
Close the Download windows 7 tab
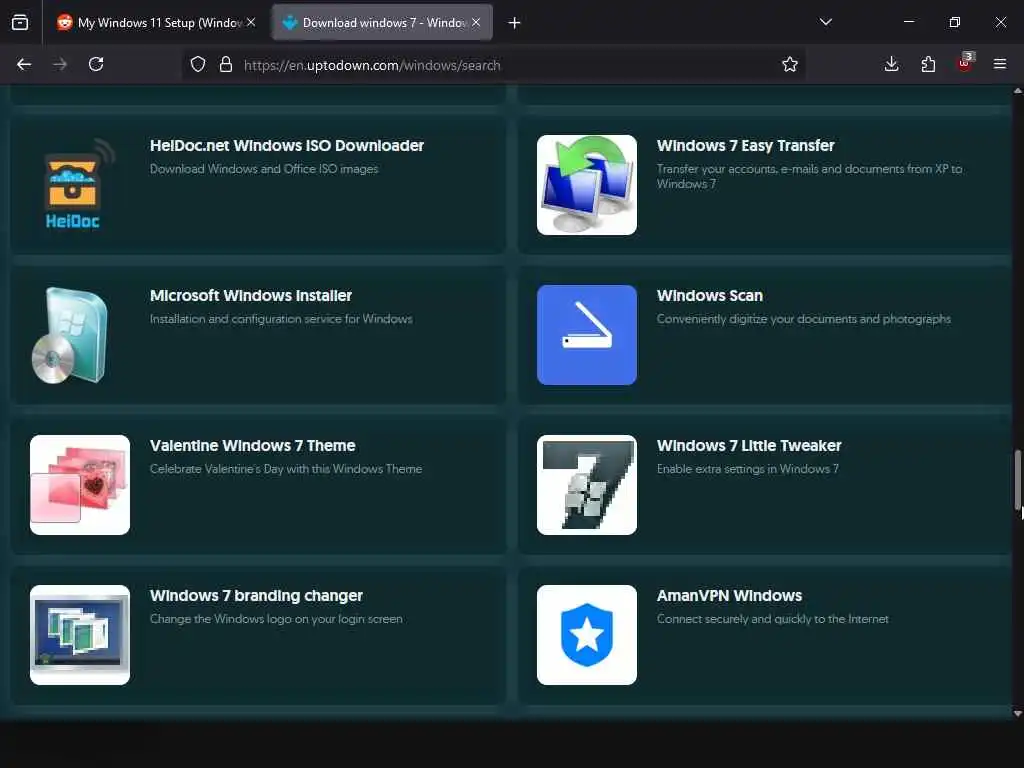[476, 23]
